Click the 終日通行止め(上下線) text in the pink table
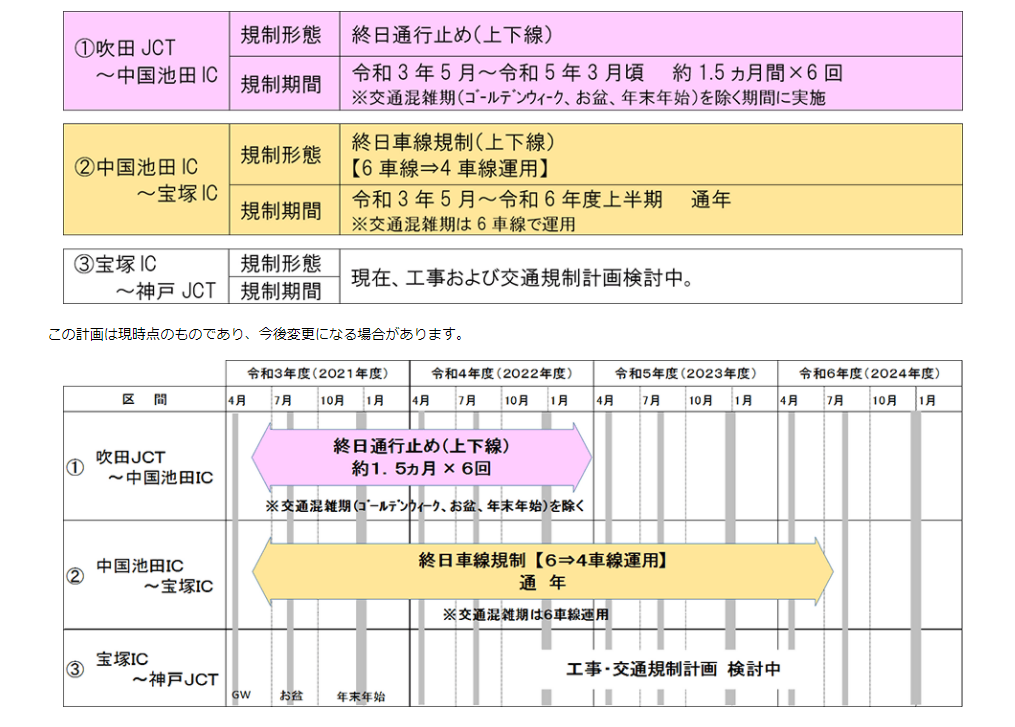Screen dimensions: 1015x727 click(x=452, y=34)
